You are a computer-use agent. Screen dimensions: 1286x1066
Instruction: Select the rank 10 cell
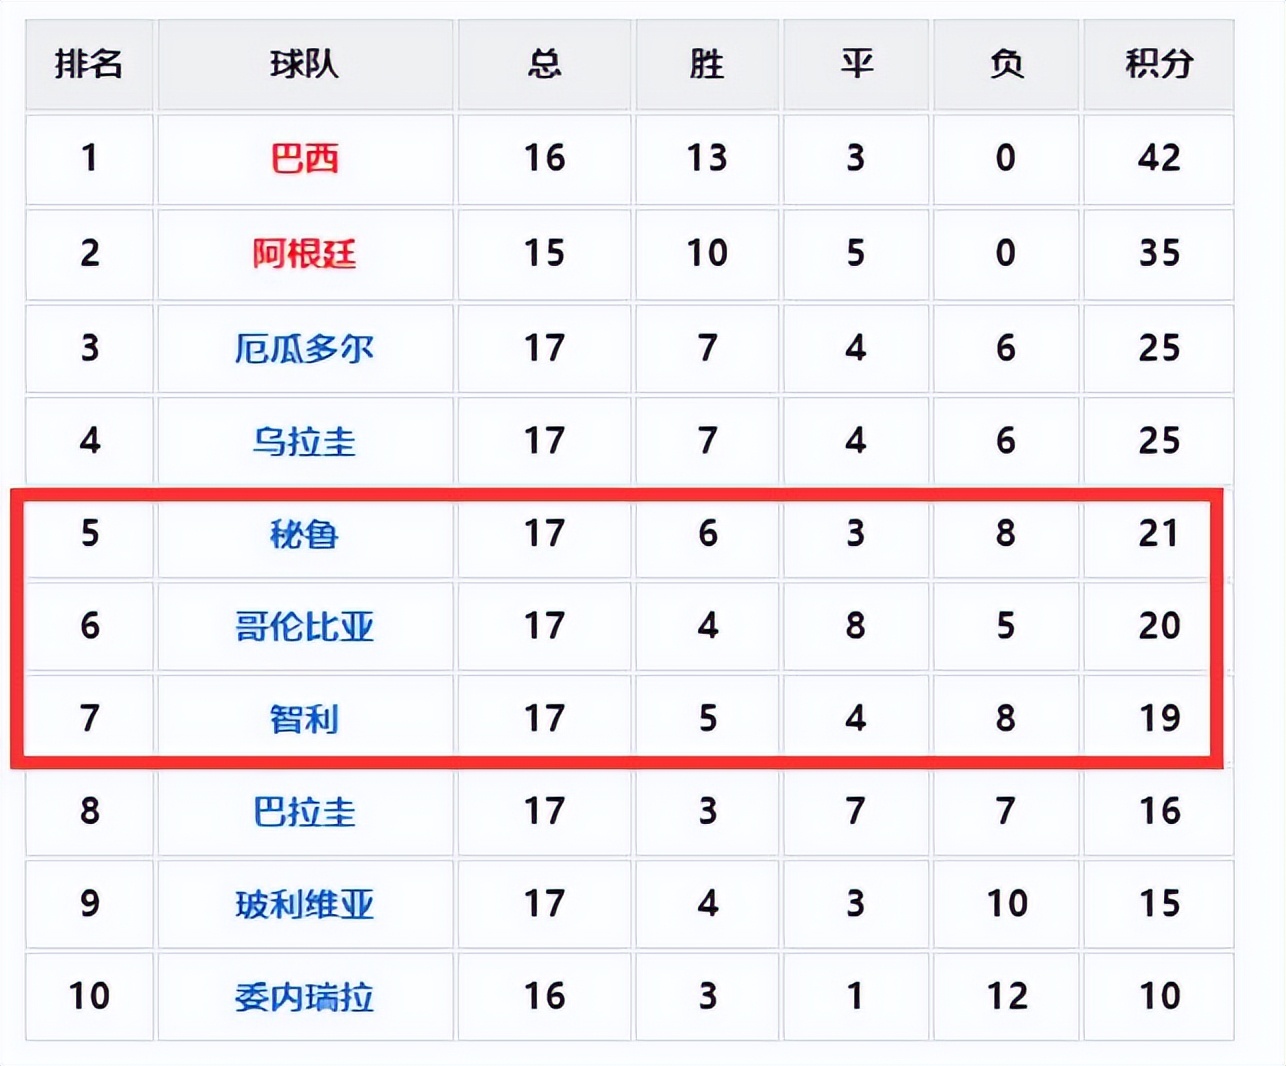[x=89, y=996]
